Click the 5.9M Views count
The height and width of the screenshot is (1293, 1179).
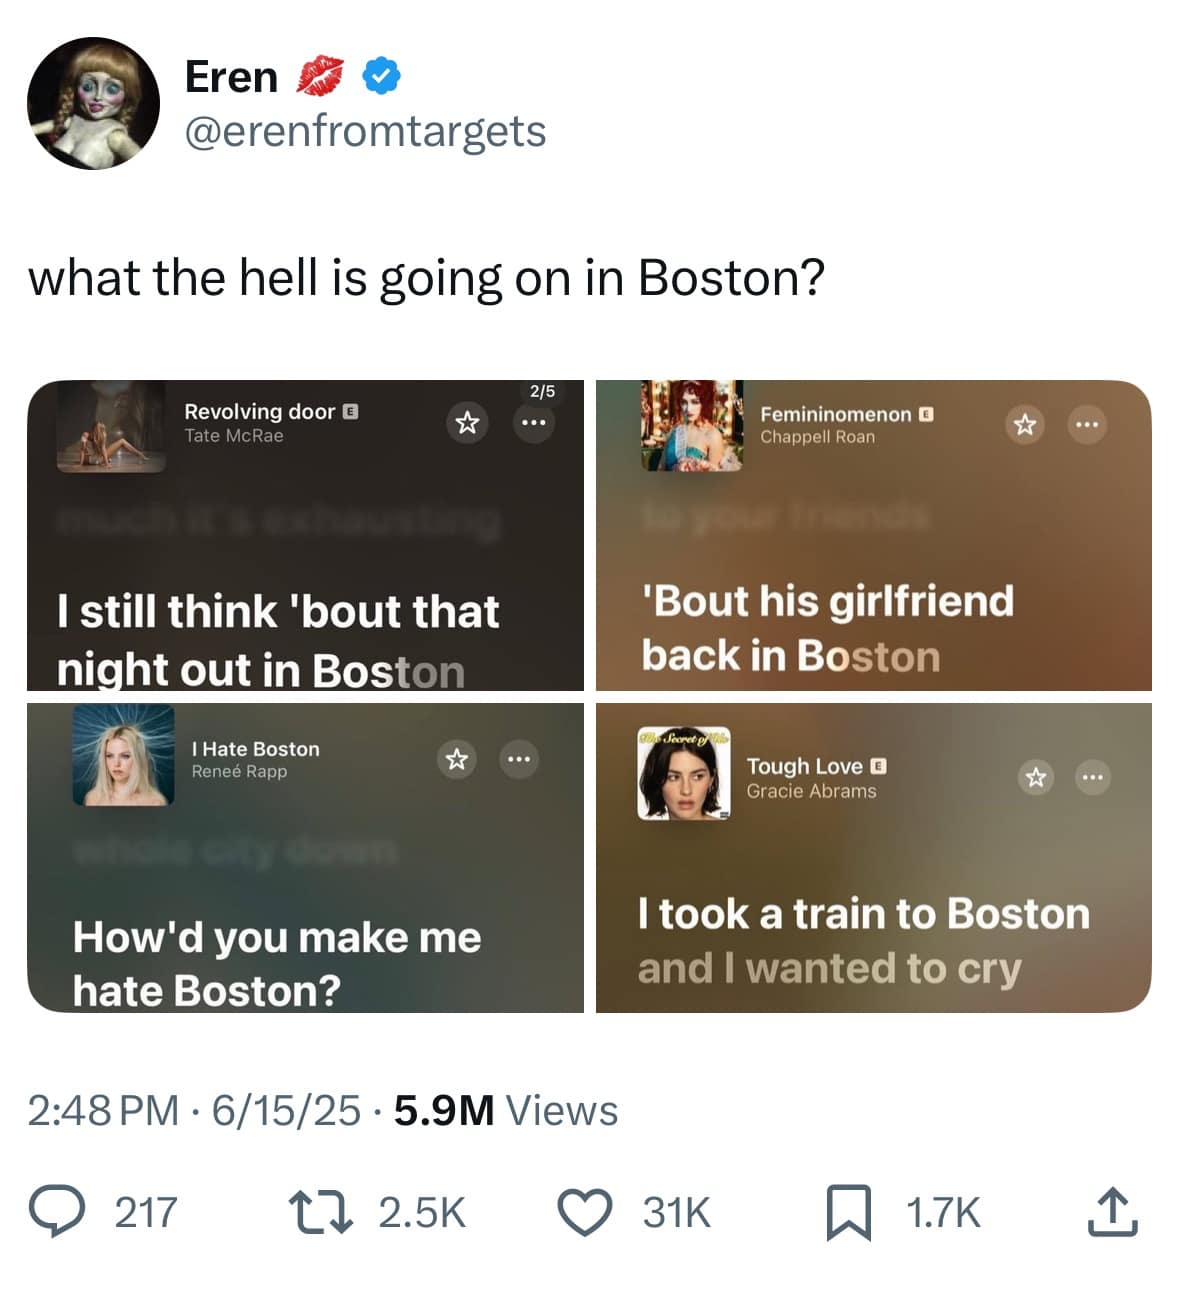point(506,1110)
